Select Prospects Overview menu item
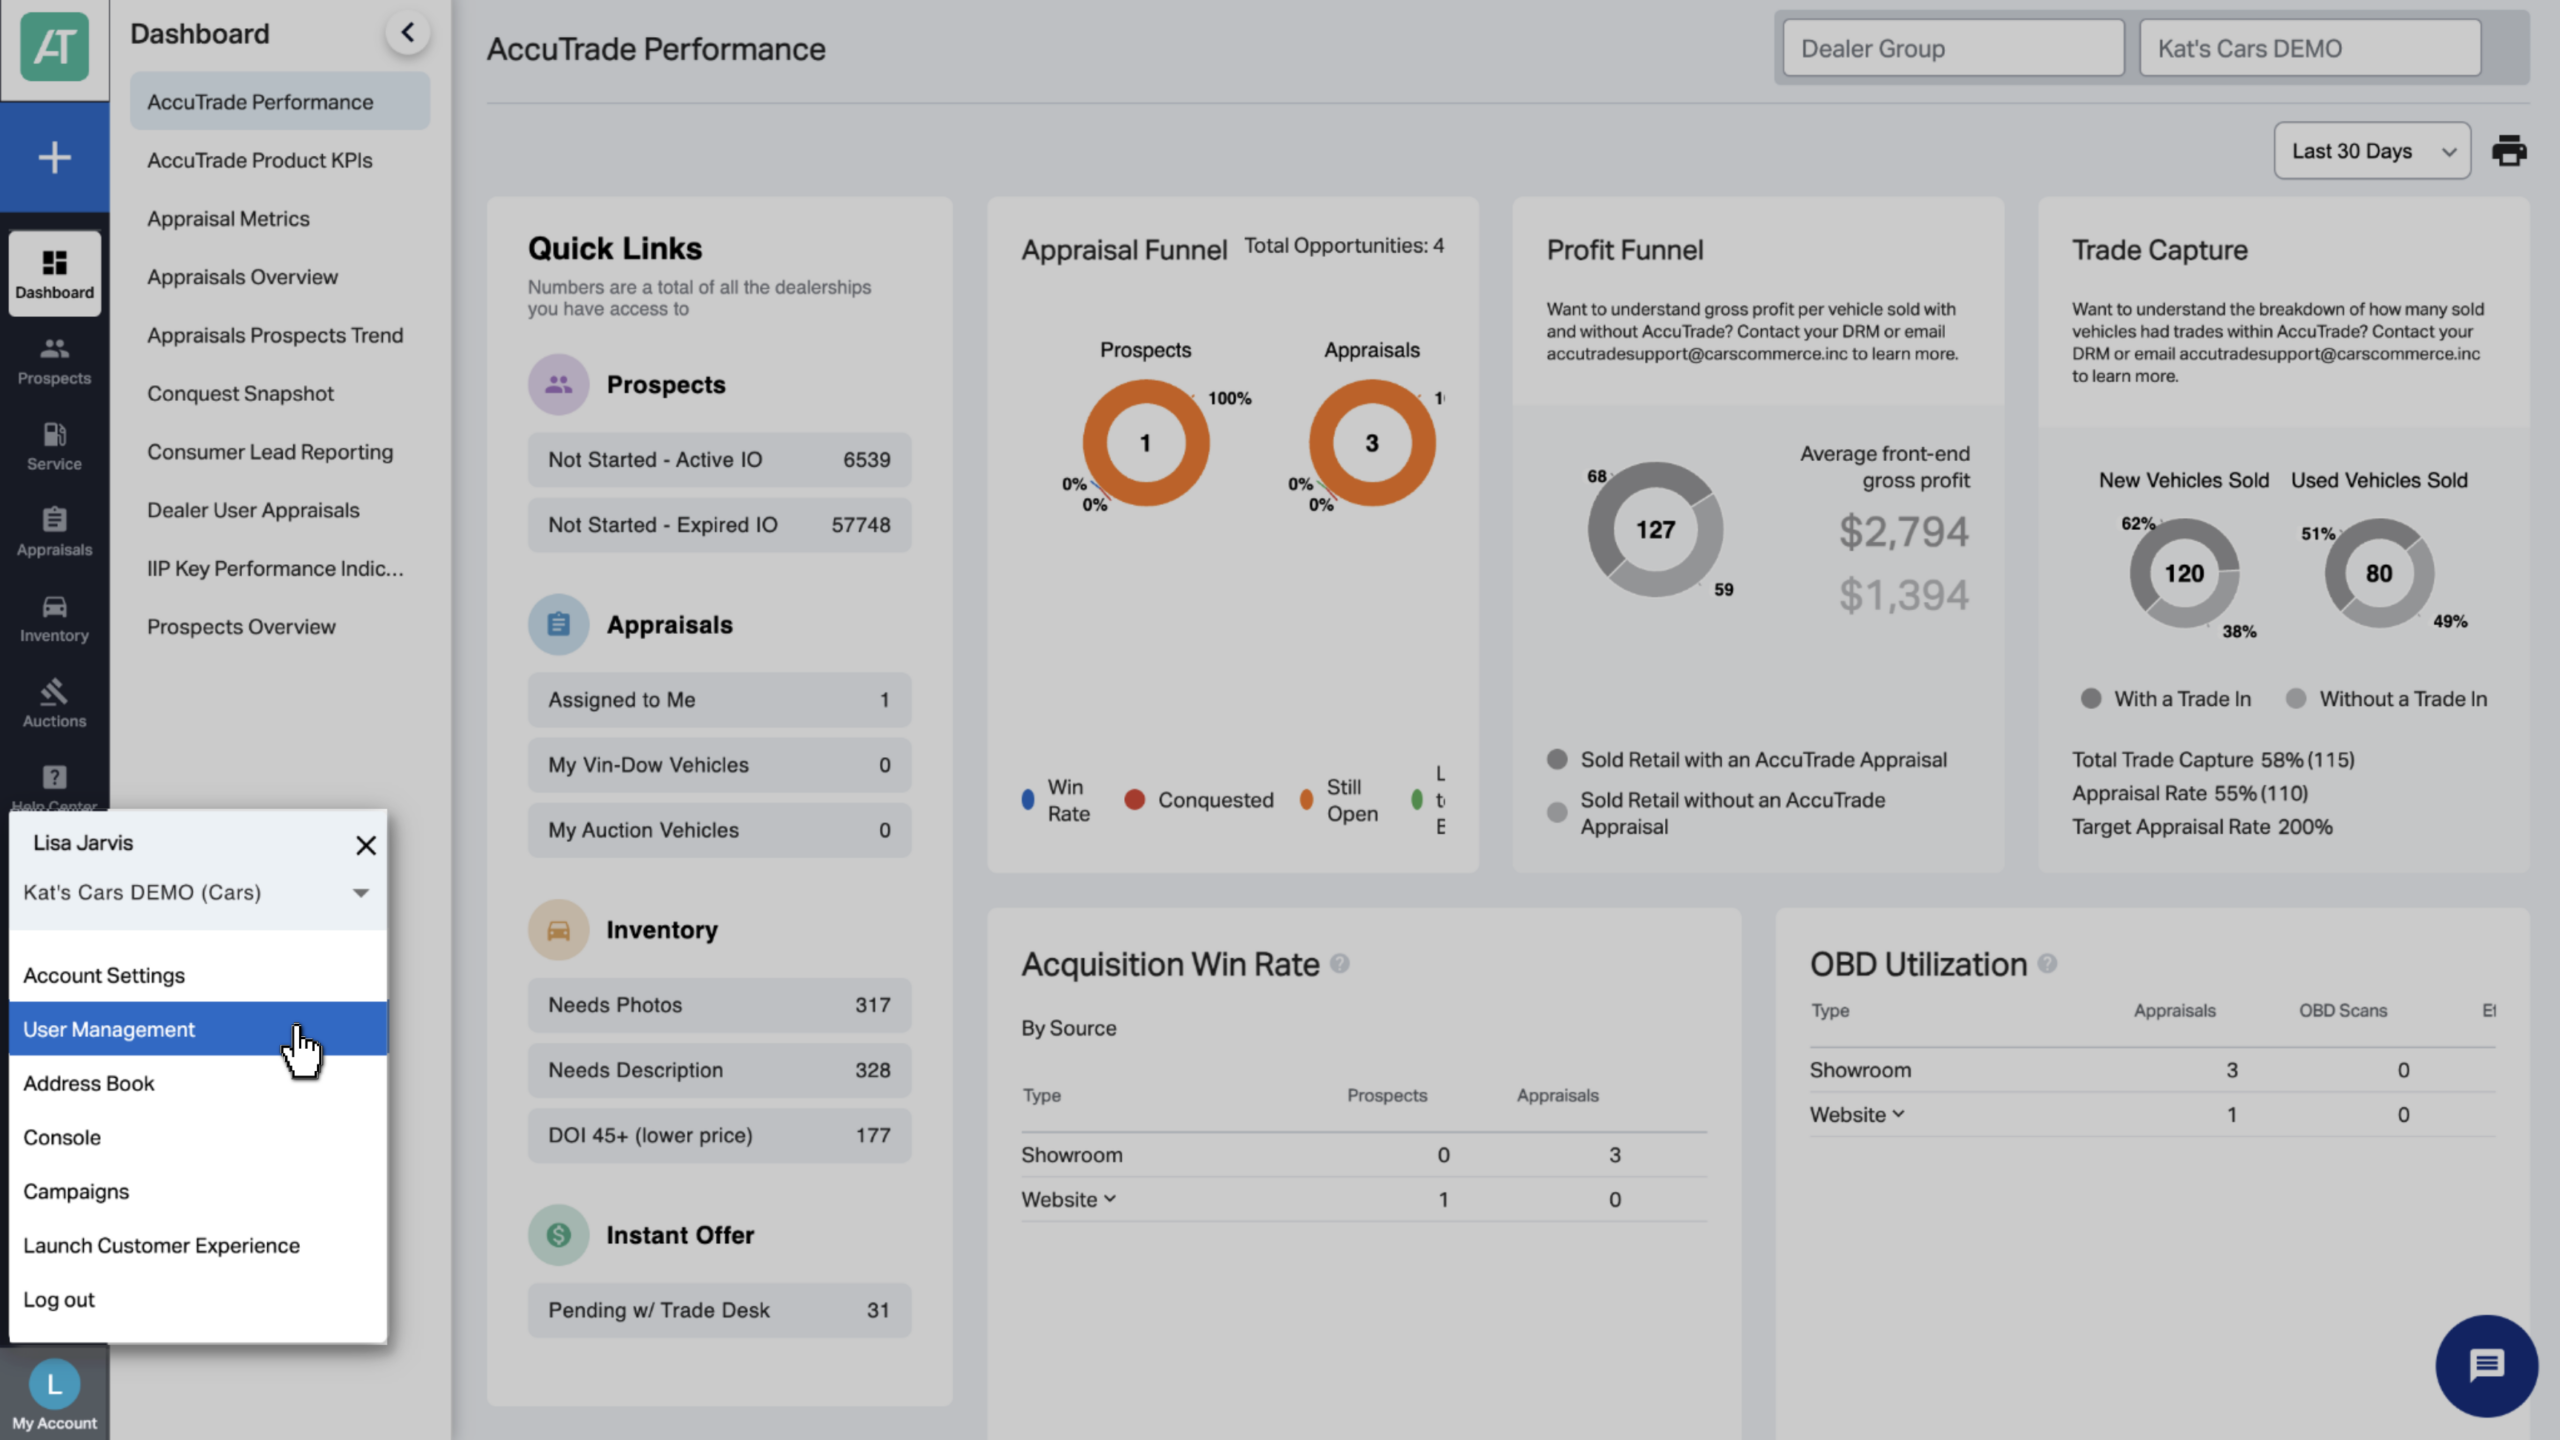Screen dimensions: 2560x1440 280,627
